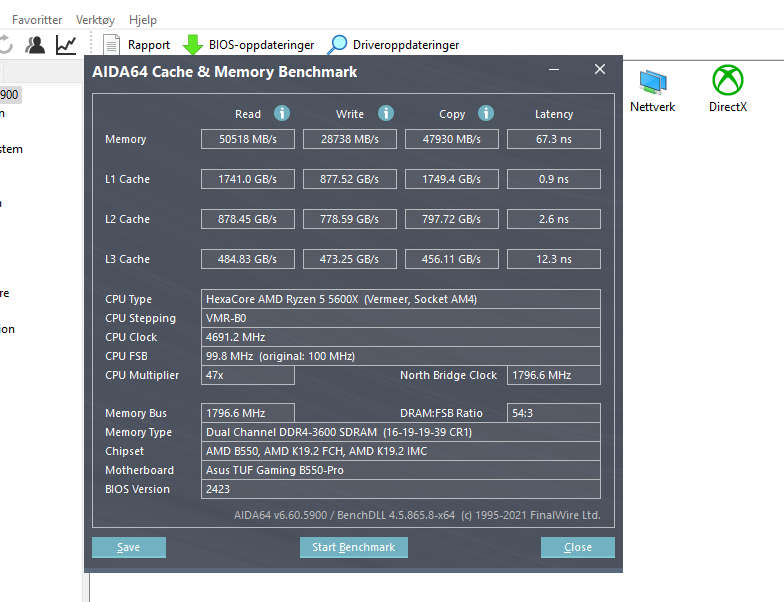
Task: Click the AIDA64 version footer text
Action: pos(418,515)
